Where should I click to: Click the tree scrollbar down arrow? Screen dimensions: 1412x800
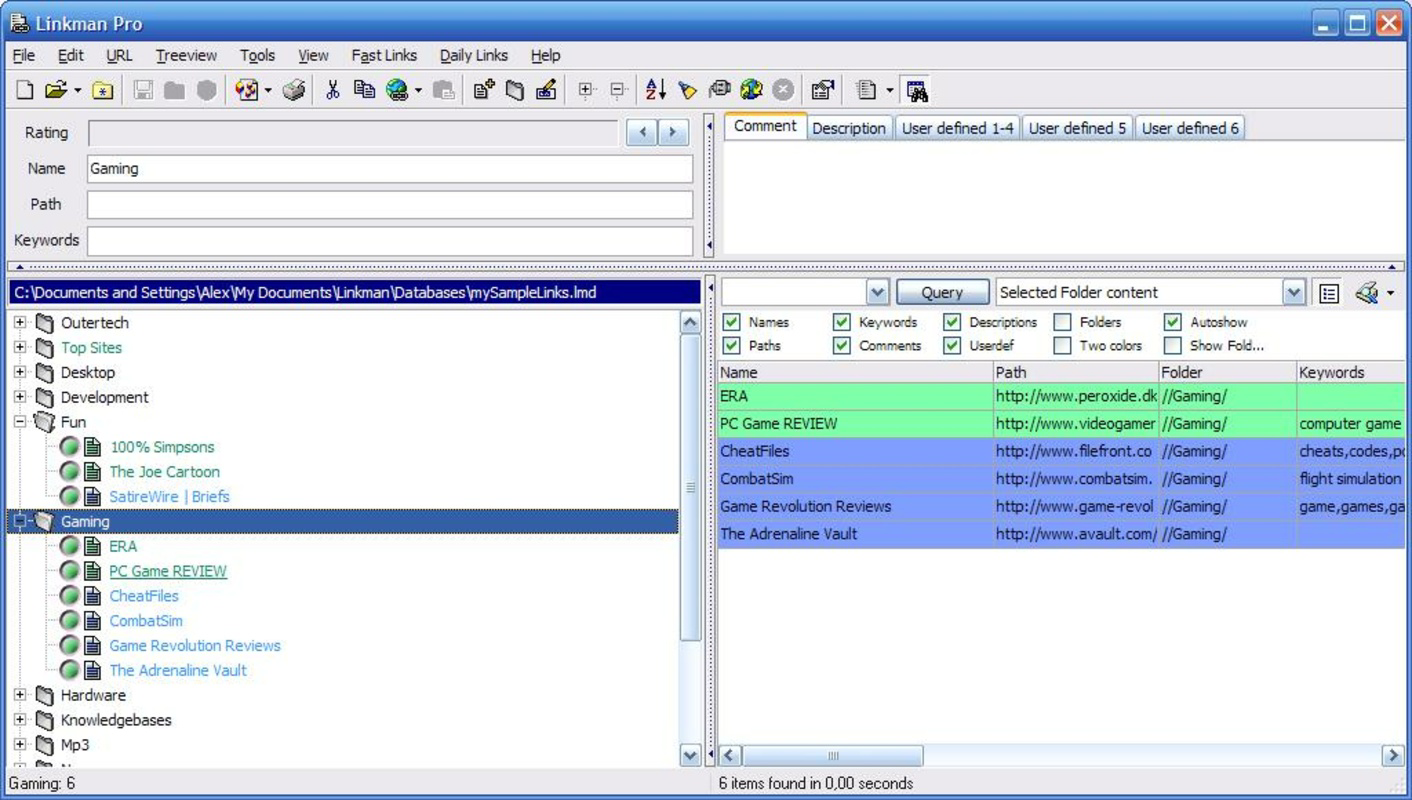690,755
